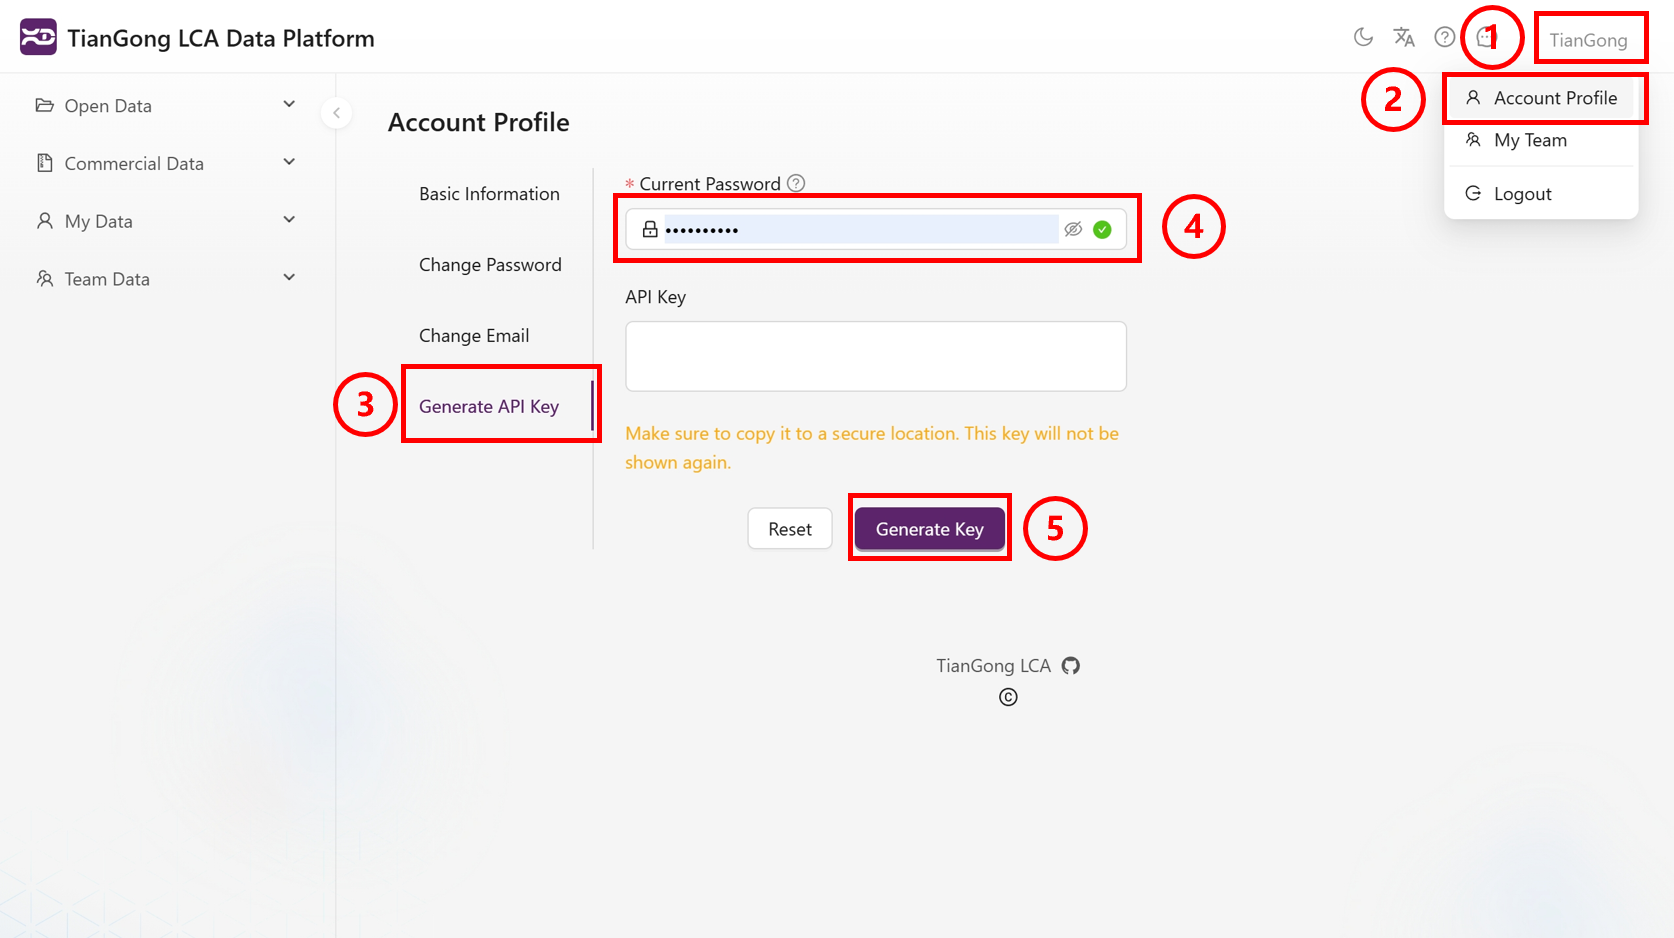Click the Current Password tooltip help icon
The image size is (1674, 938).
tap(796, 183)
